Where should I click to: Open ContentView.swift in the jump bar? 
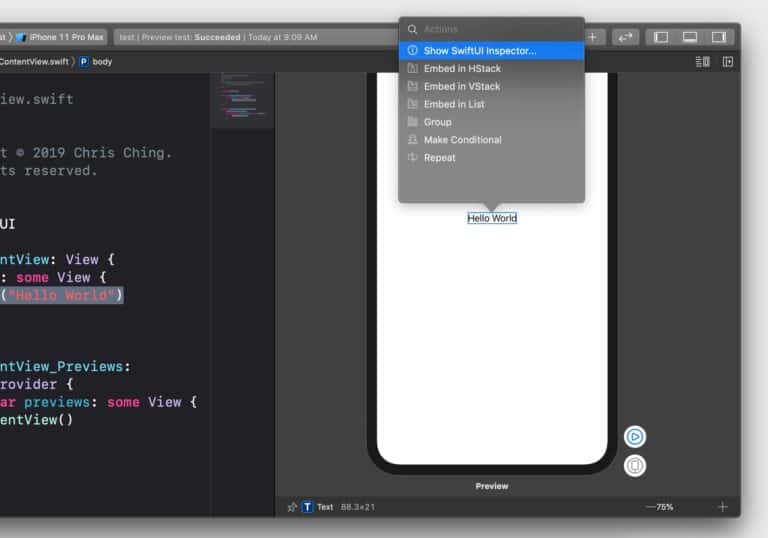coord(34,62)
